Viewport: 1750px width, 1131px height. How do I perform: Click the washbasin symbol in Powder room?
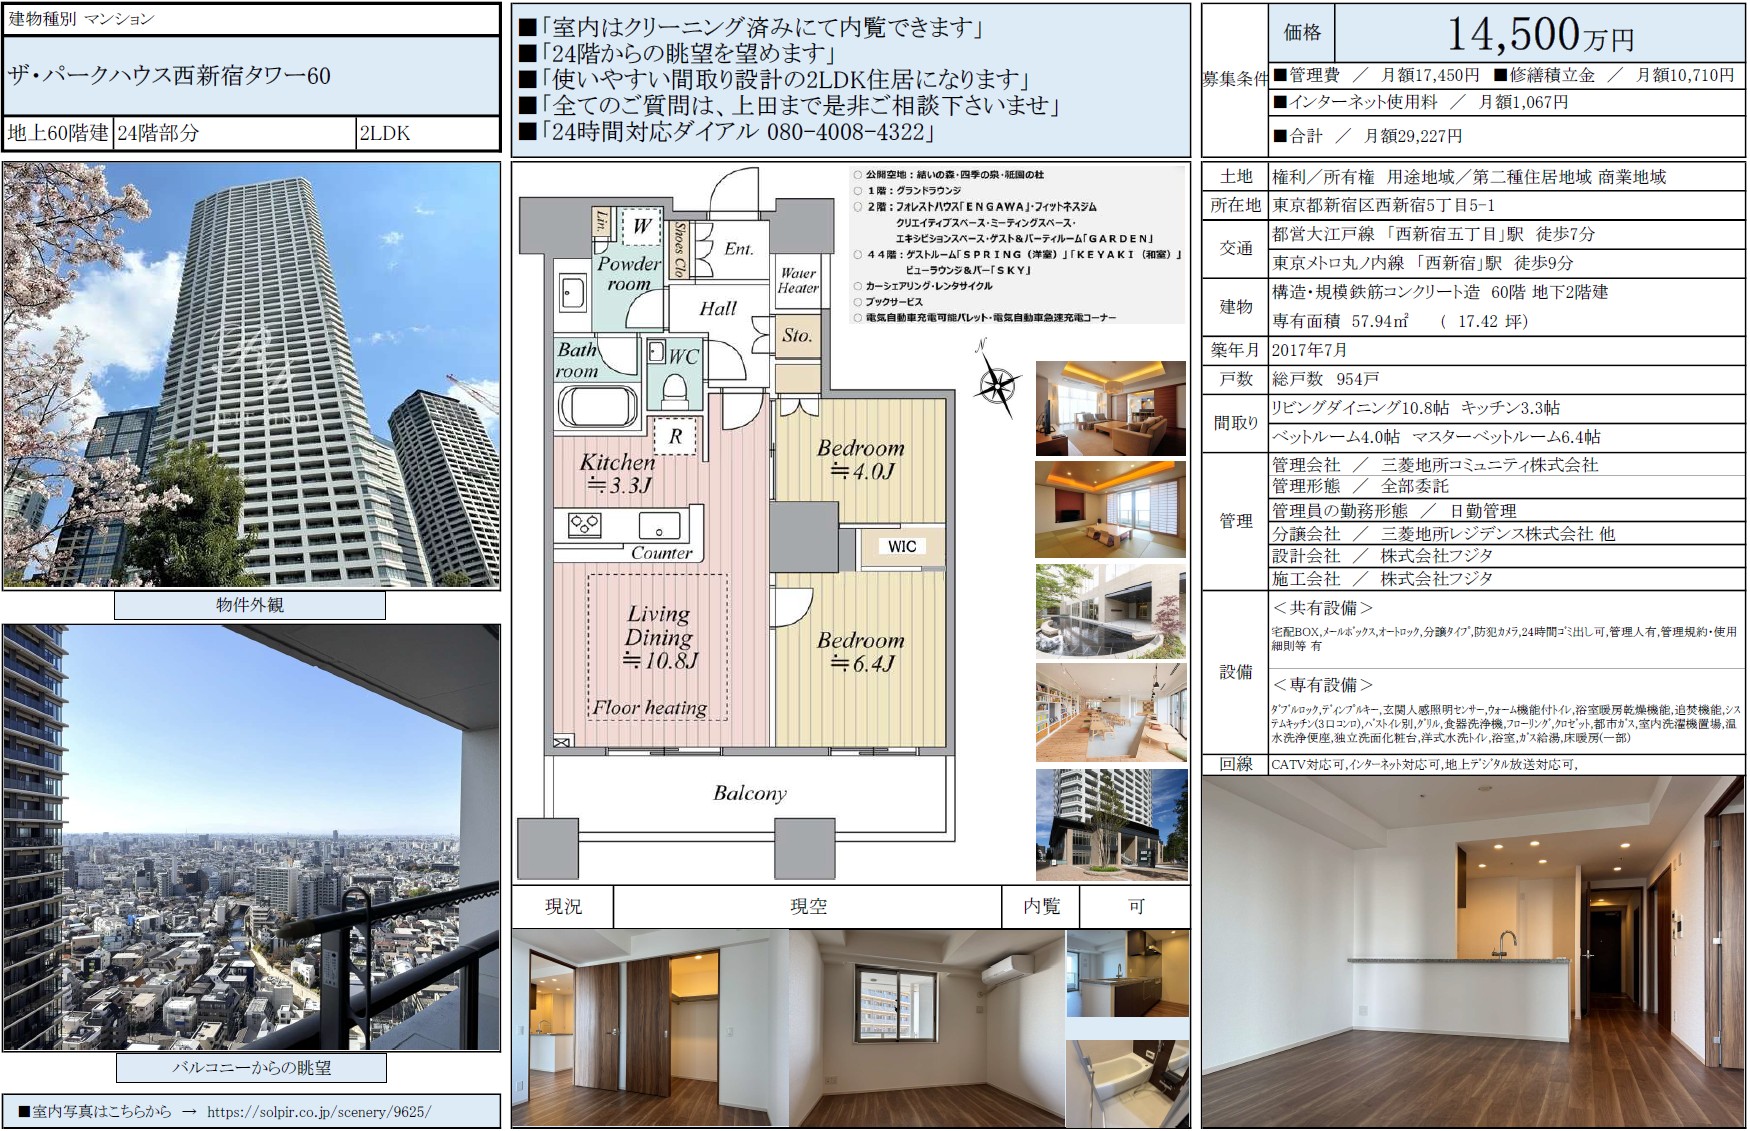pos(574,294)
